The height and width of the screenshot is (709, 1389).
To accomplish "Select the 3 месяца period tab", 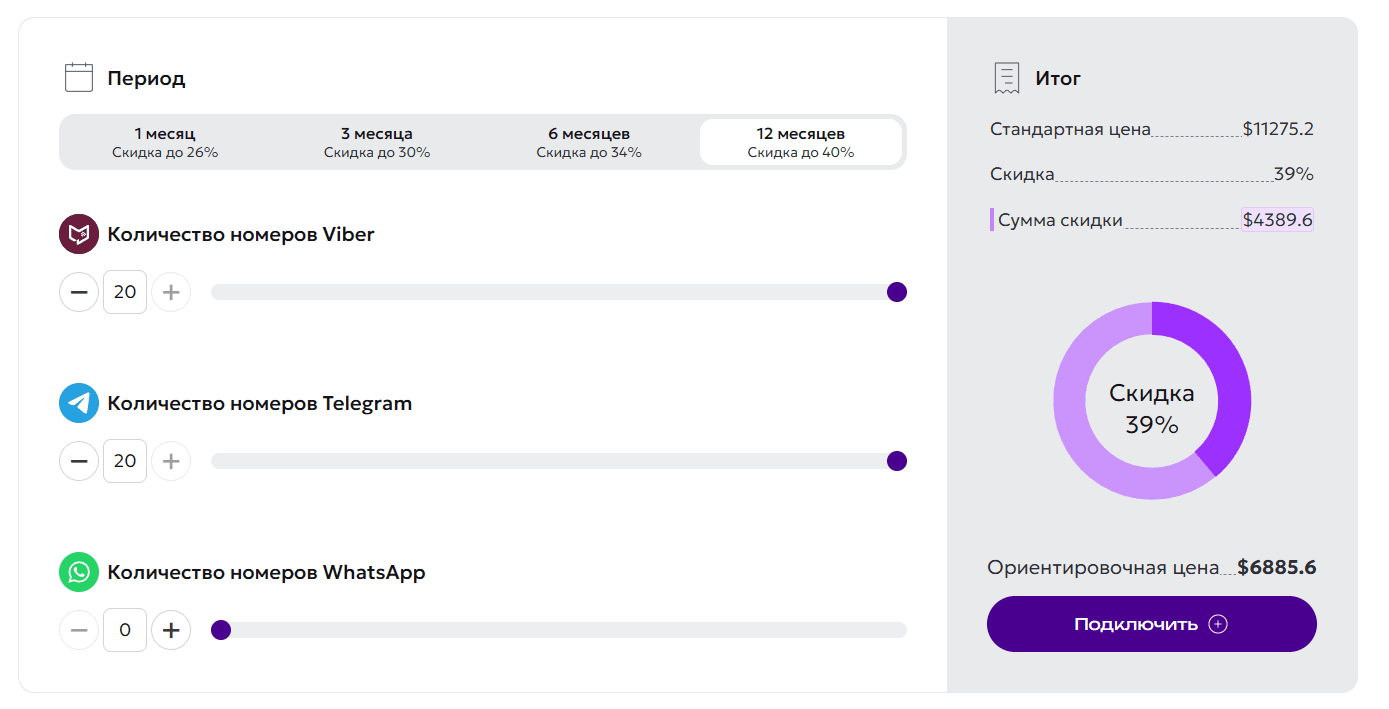I will (x=377, y=142).
